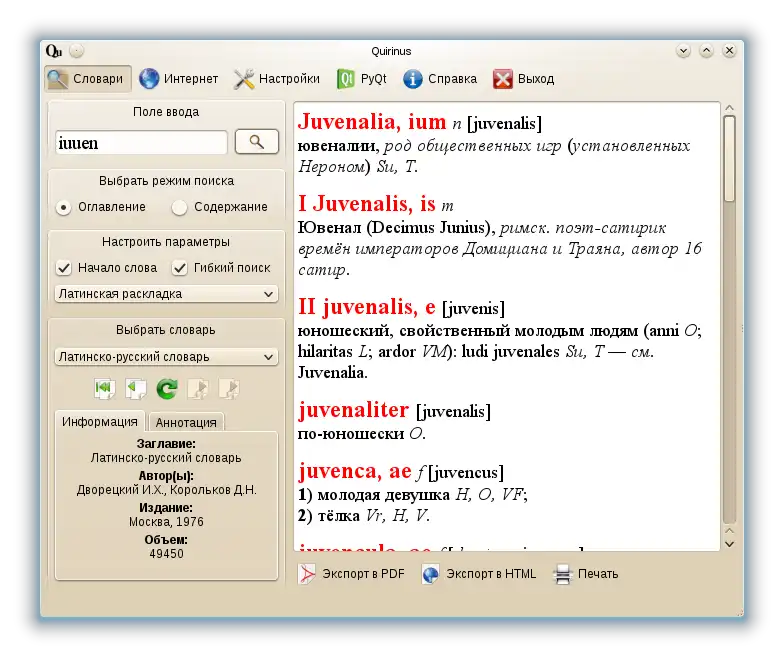The width and height of the screenshot is (784, 657).
Task: Switch to the Информация tab
Action: 100,422
